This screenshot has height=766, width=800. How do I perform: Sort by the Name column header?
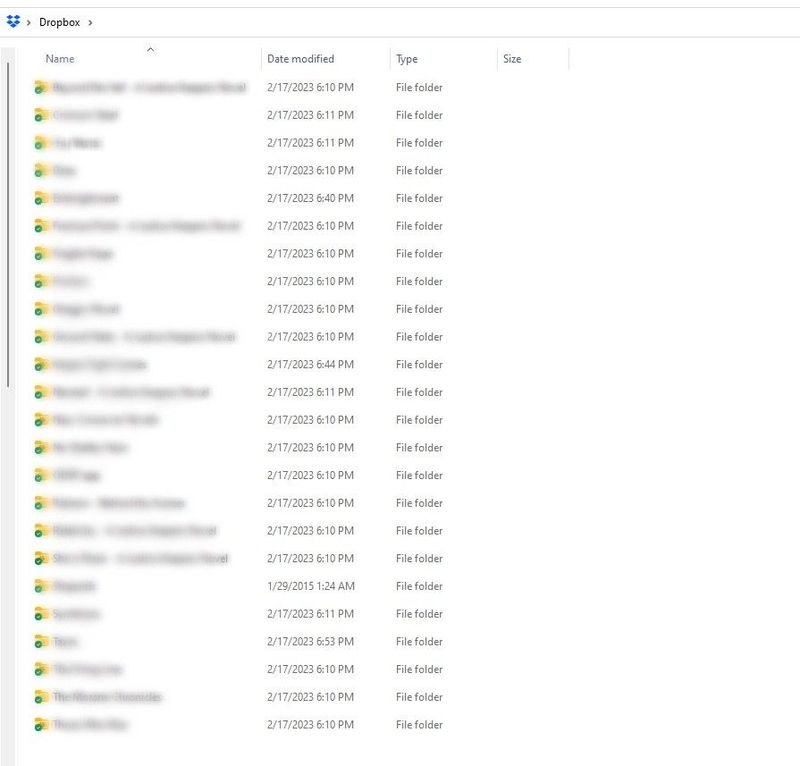point(60,59)
